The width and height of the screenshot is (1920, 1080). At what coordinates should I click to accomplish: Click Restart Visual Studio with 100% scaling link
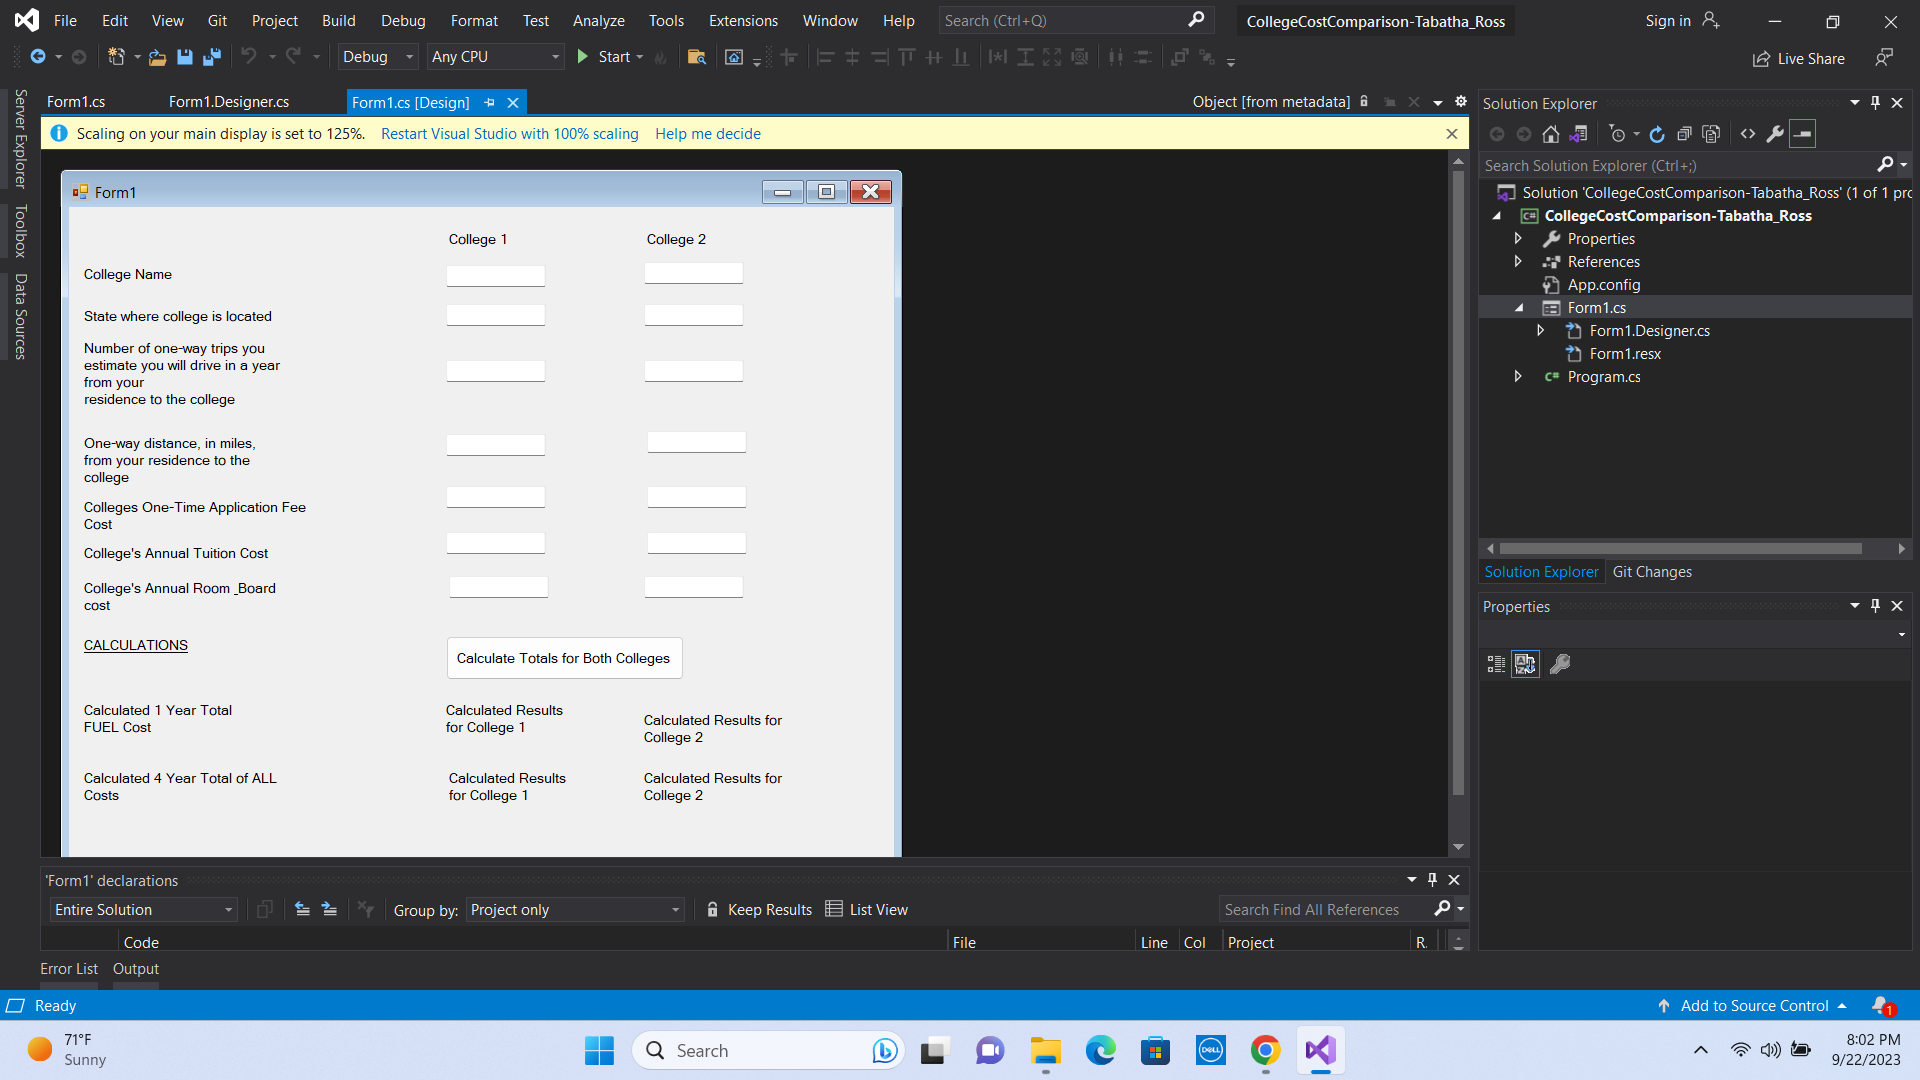(509, 133)
